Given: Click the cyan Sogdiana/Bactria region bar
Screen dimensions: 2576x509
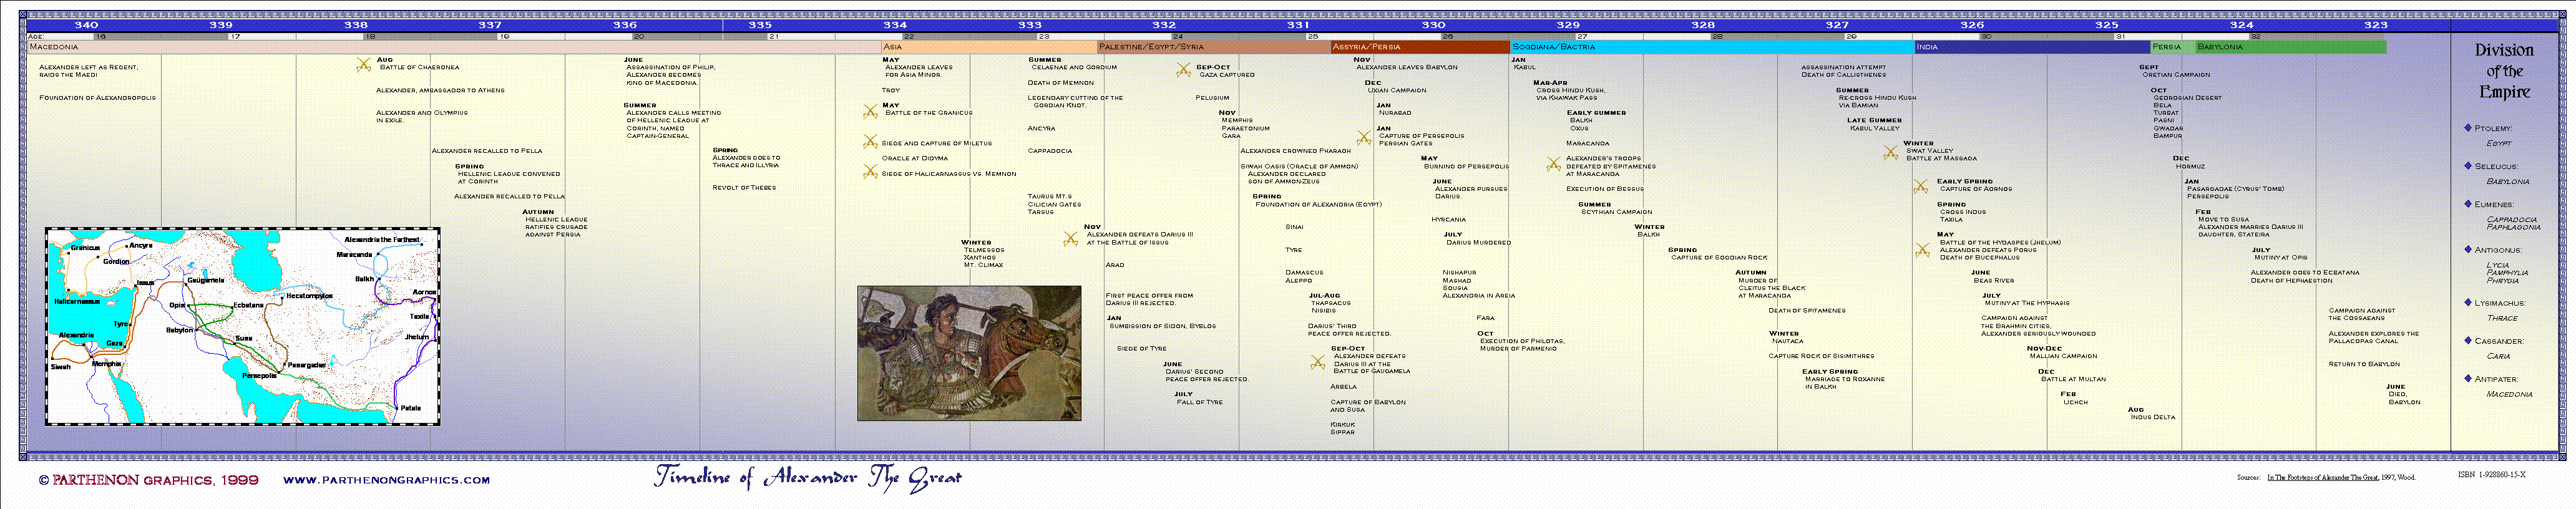Looking at the screenshot, I should 1710,47.
